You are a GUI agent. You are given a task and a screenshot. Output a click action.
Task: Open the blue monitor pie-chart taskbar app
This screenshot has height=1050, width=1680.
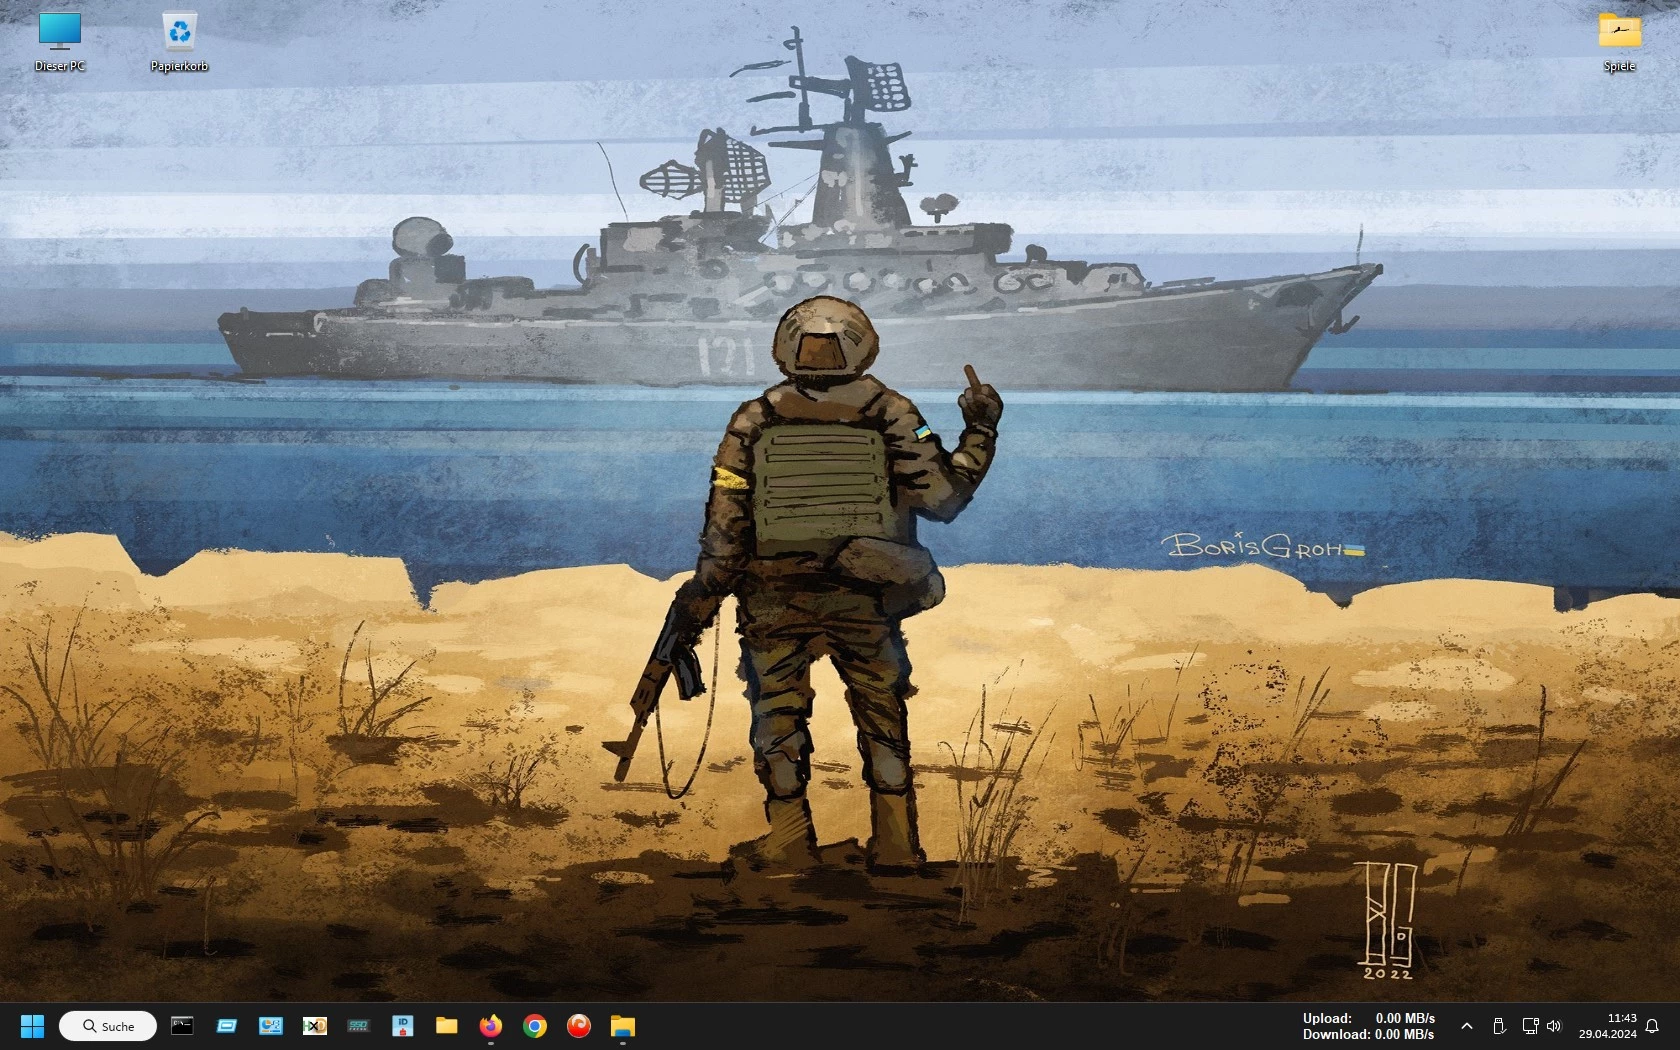tap(271, 1025)
